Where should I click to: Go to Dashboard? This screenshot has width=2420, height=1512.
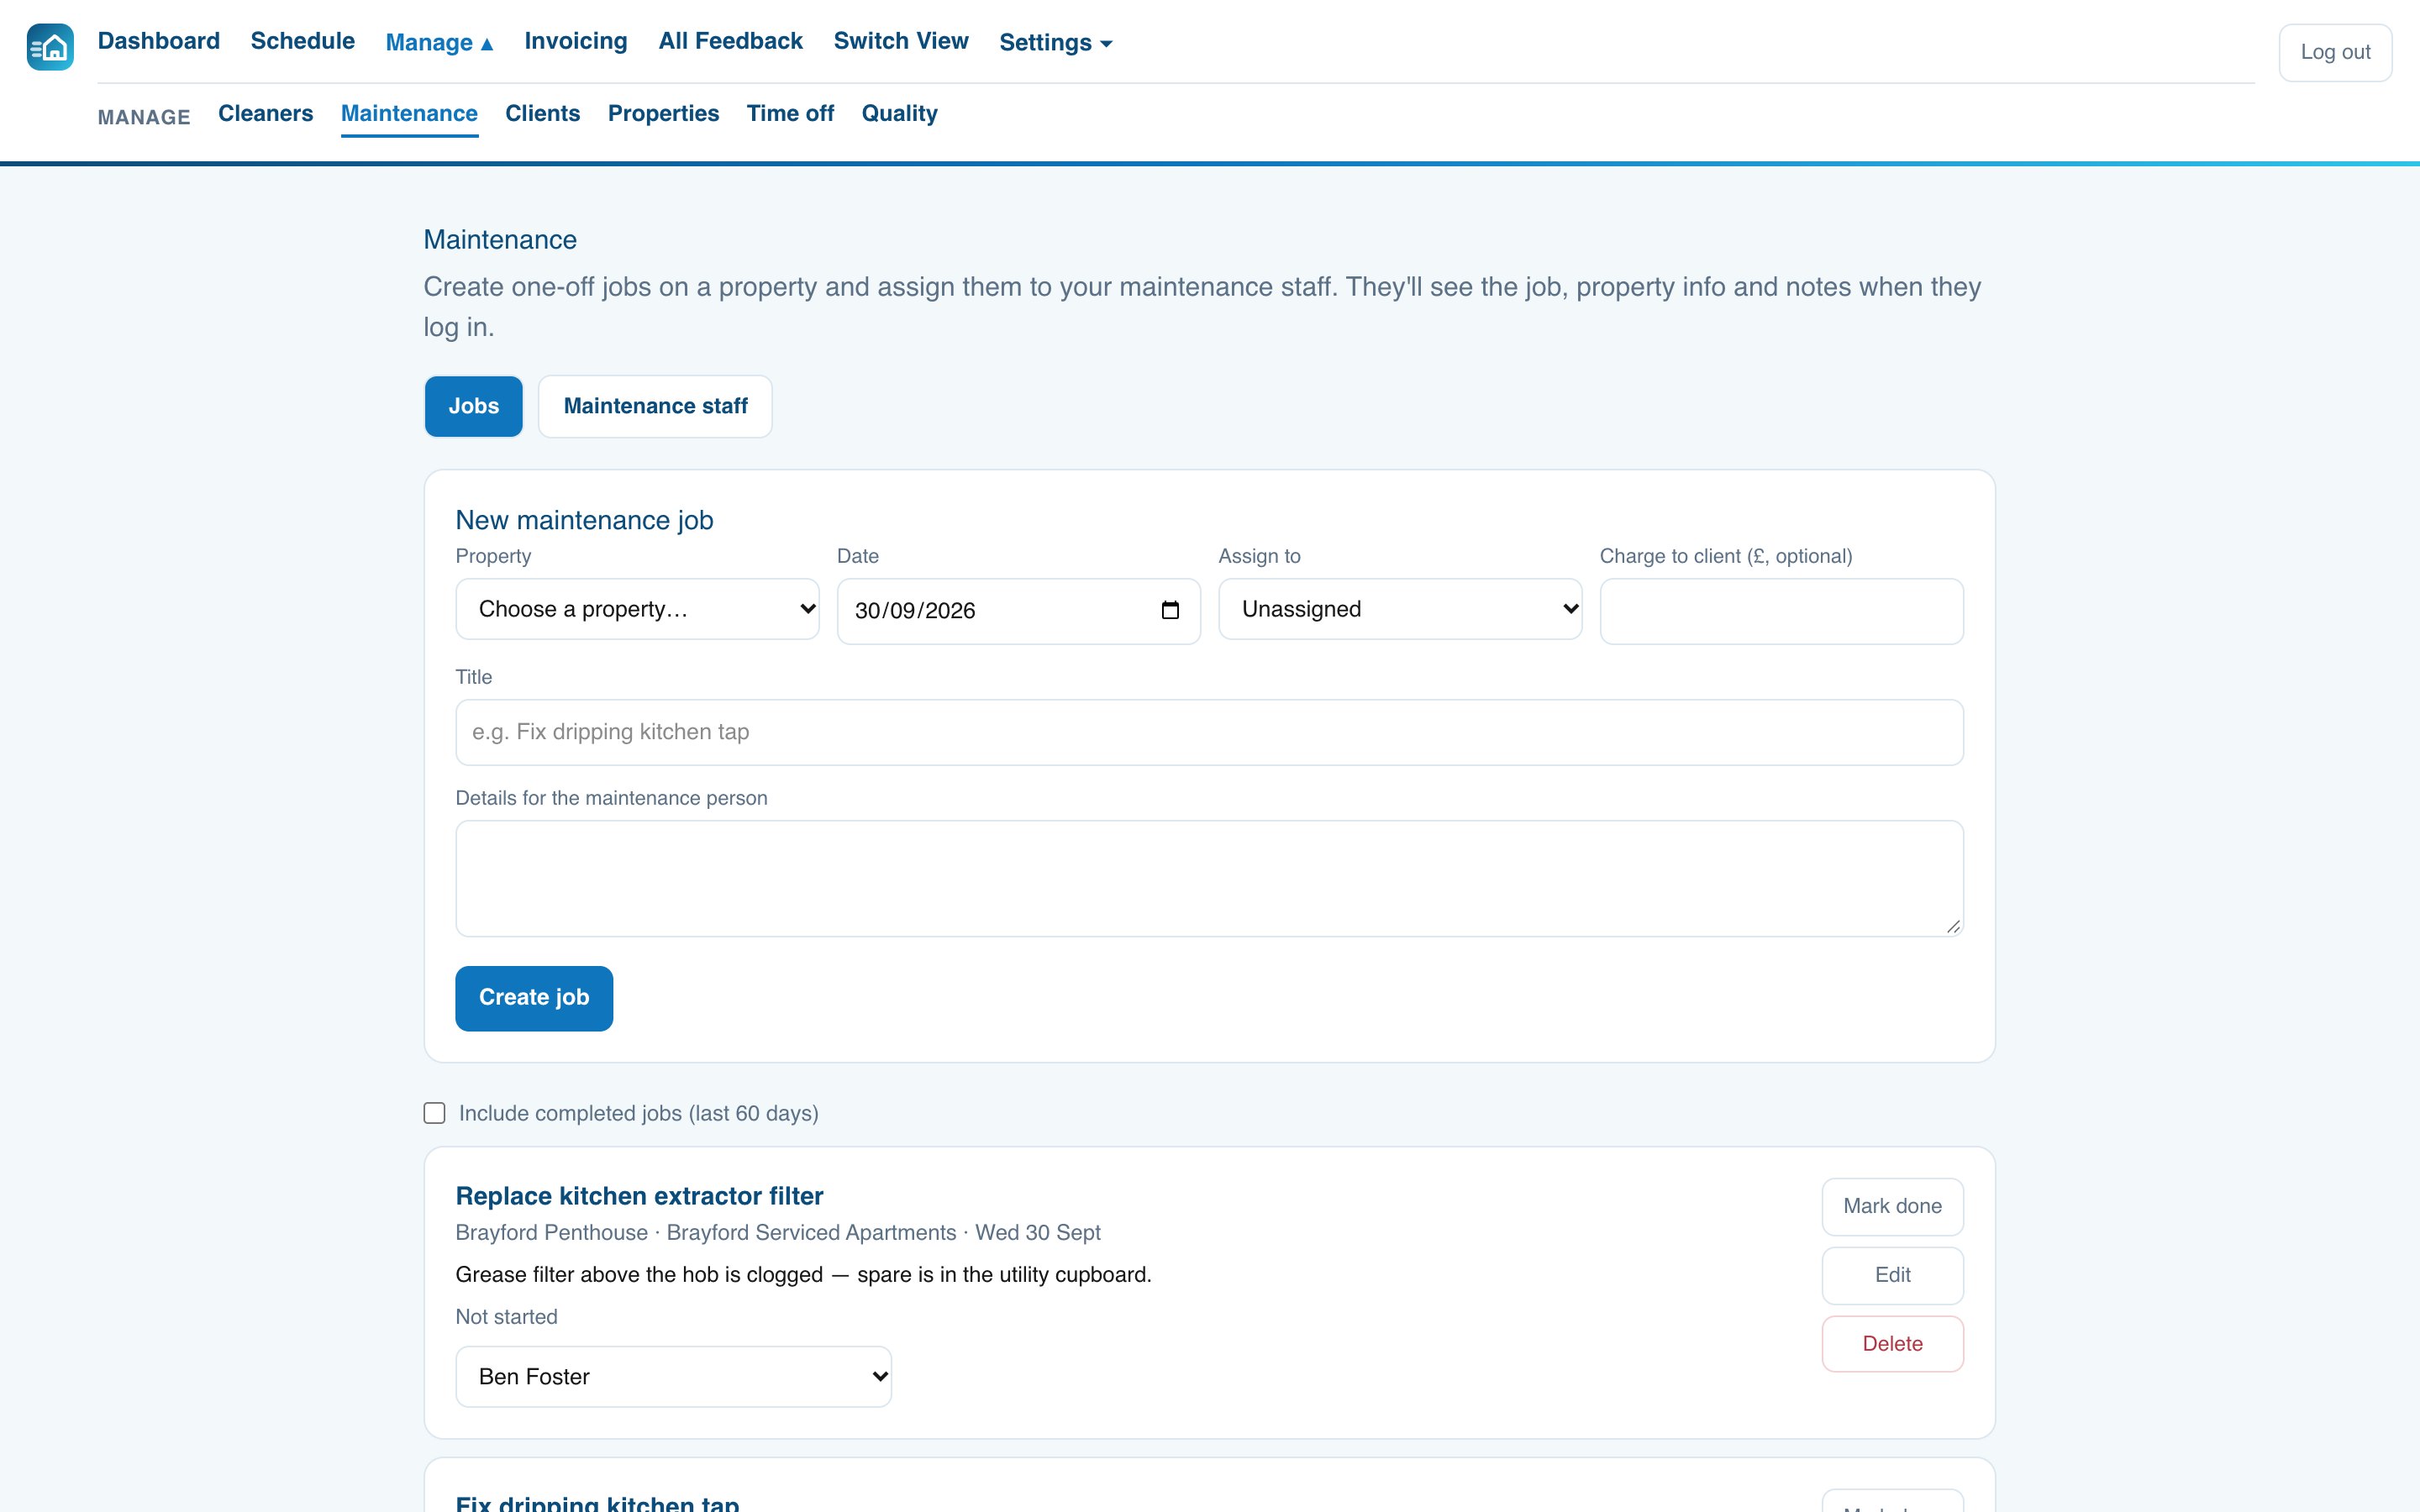(158, 41)
